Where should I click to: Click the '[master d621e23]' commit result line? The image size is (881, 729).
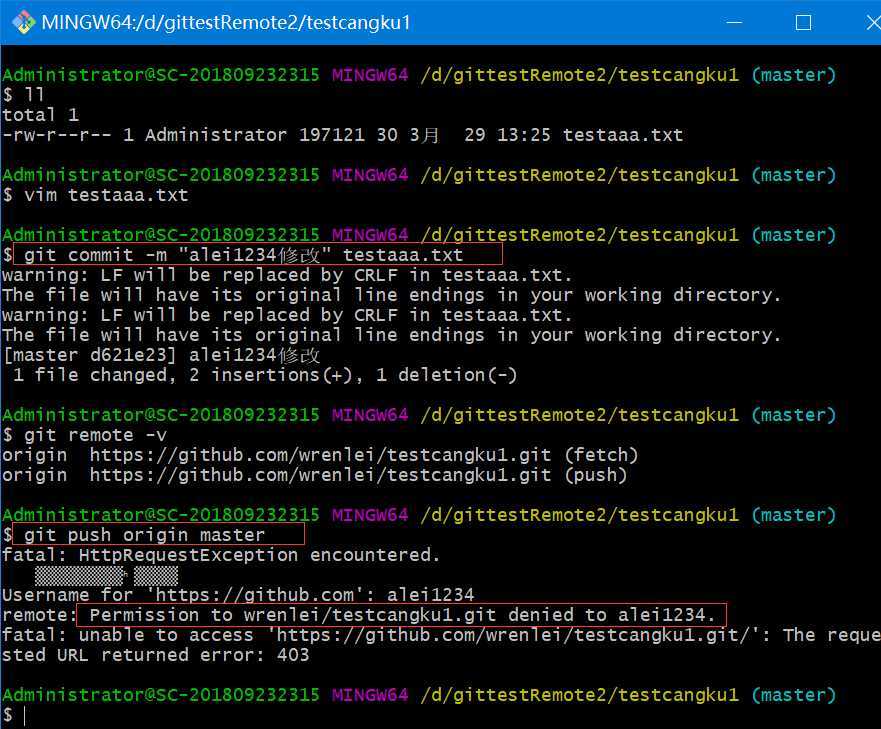click(x=161, y=355)
